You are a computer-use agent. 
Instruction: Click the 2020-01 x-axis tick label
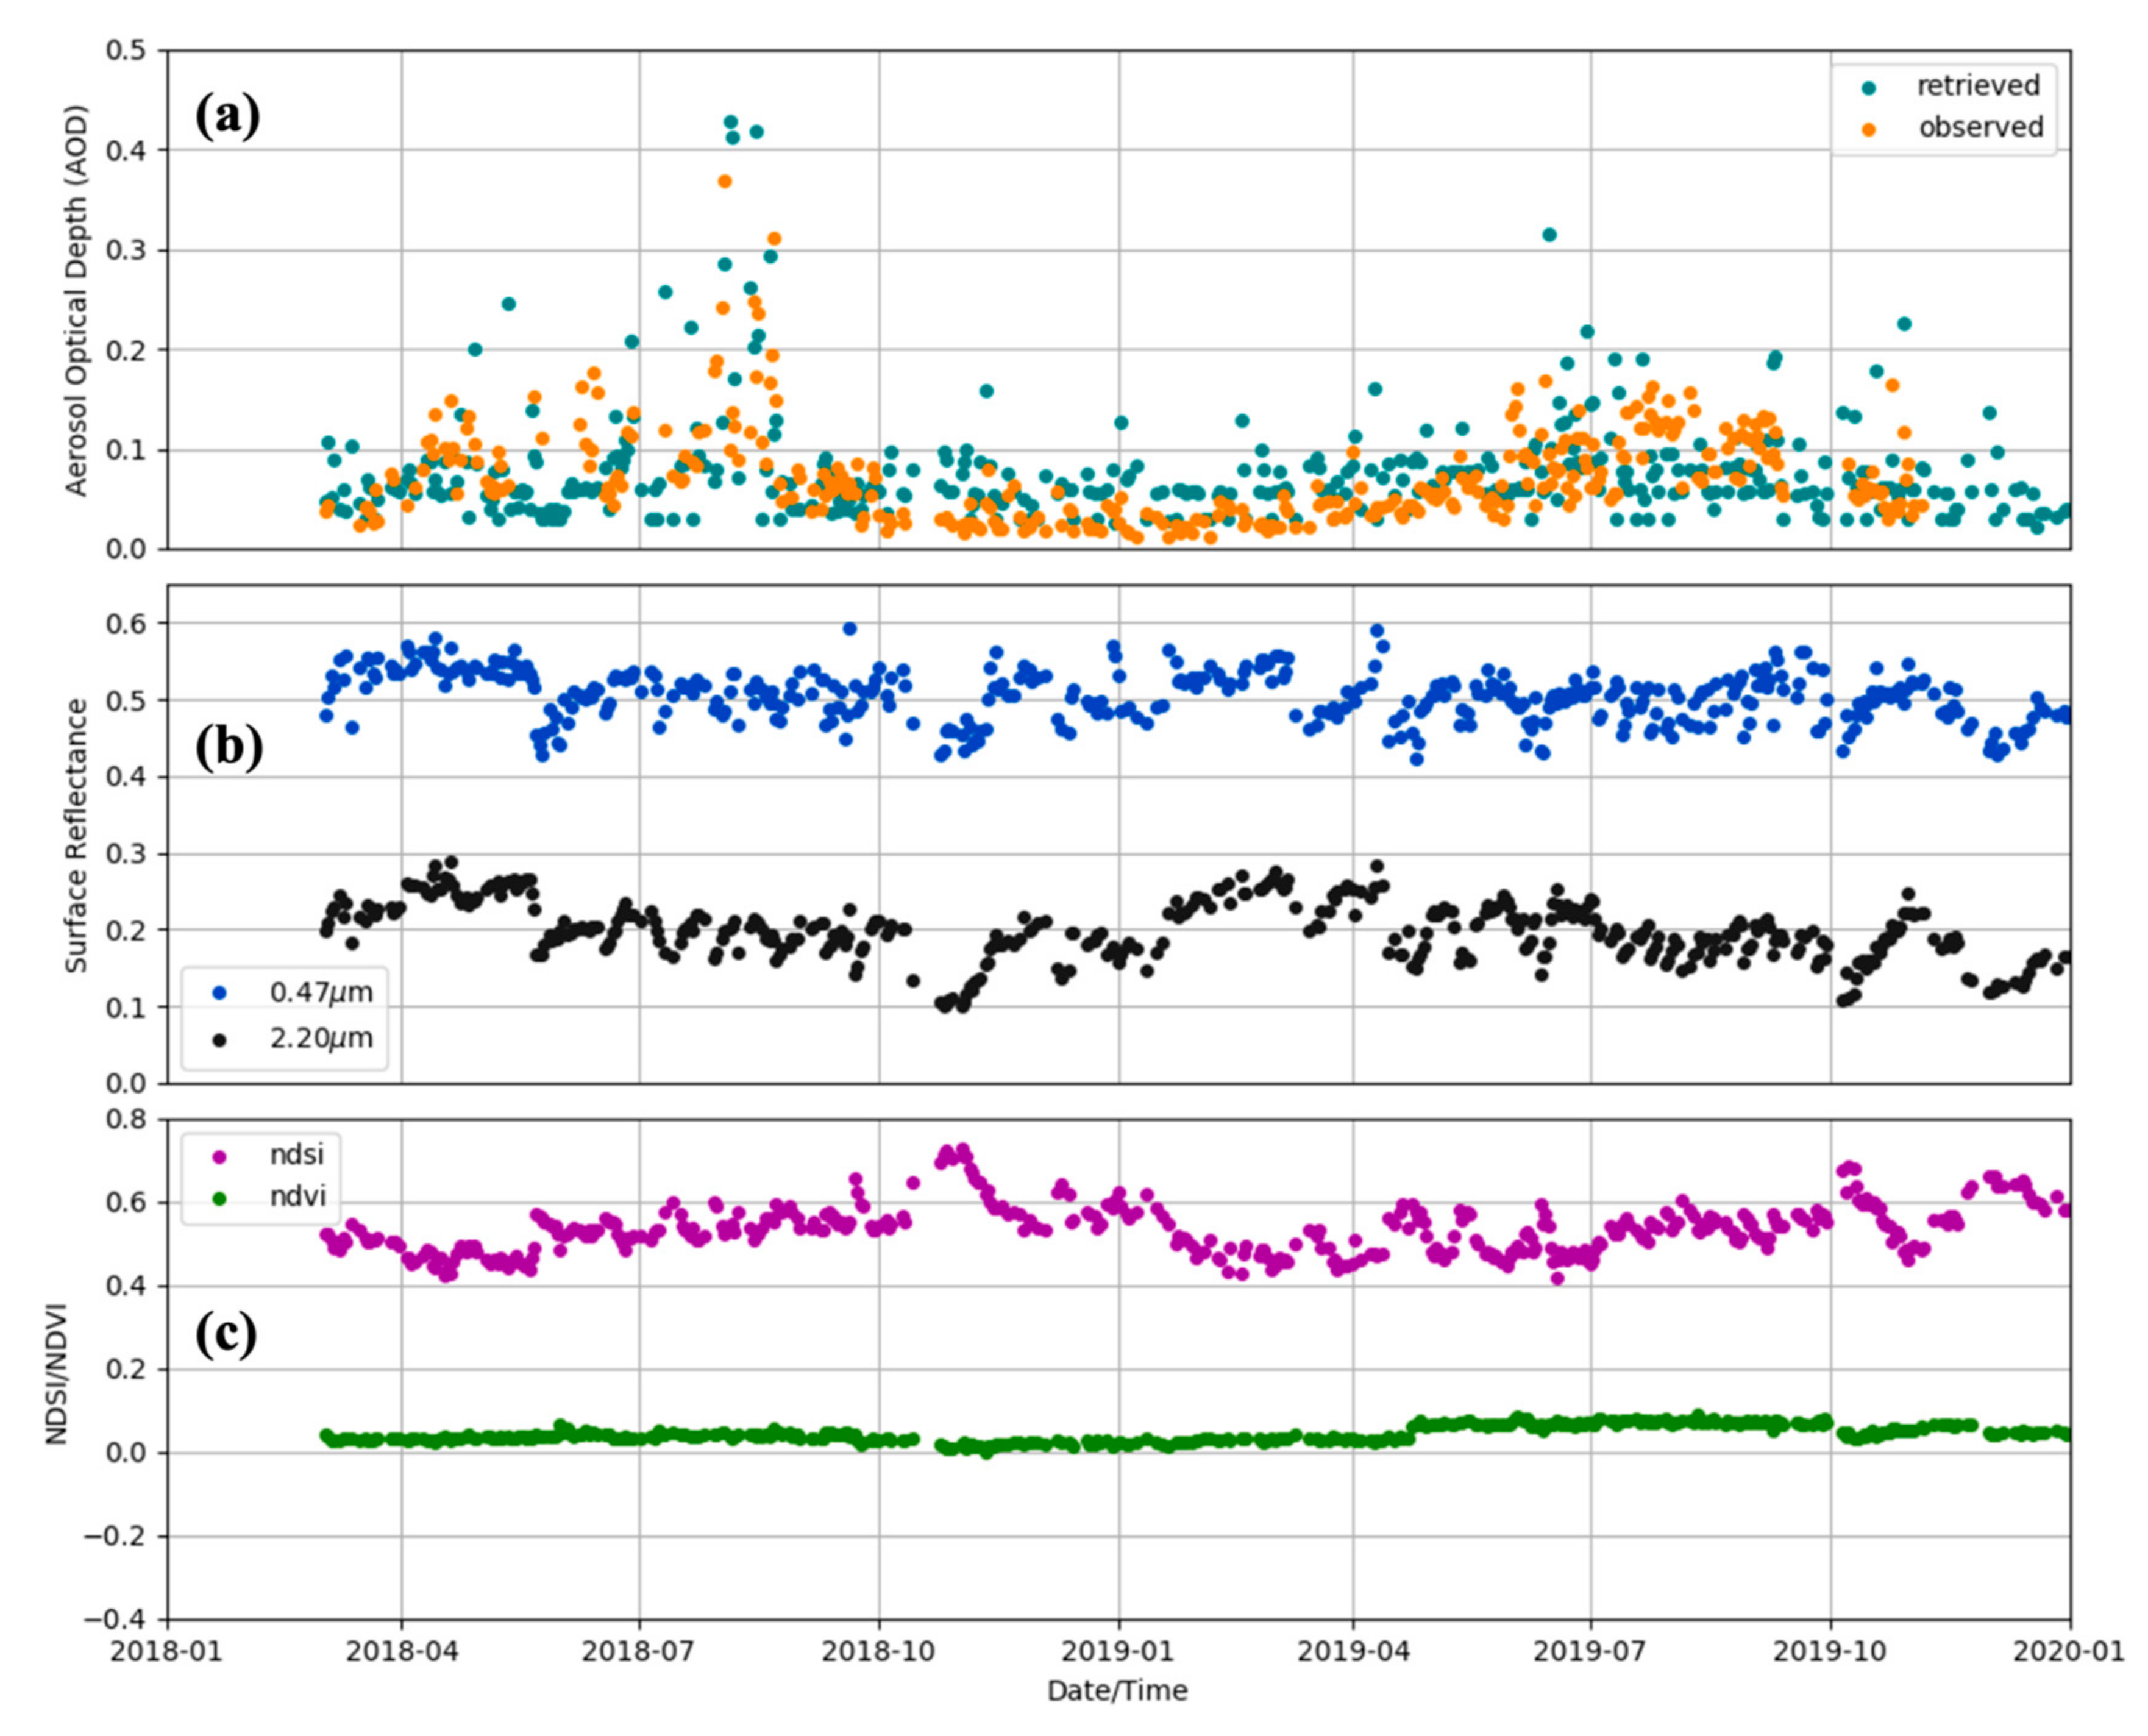pyautogui.click(x=2068, y=1650)
